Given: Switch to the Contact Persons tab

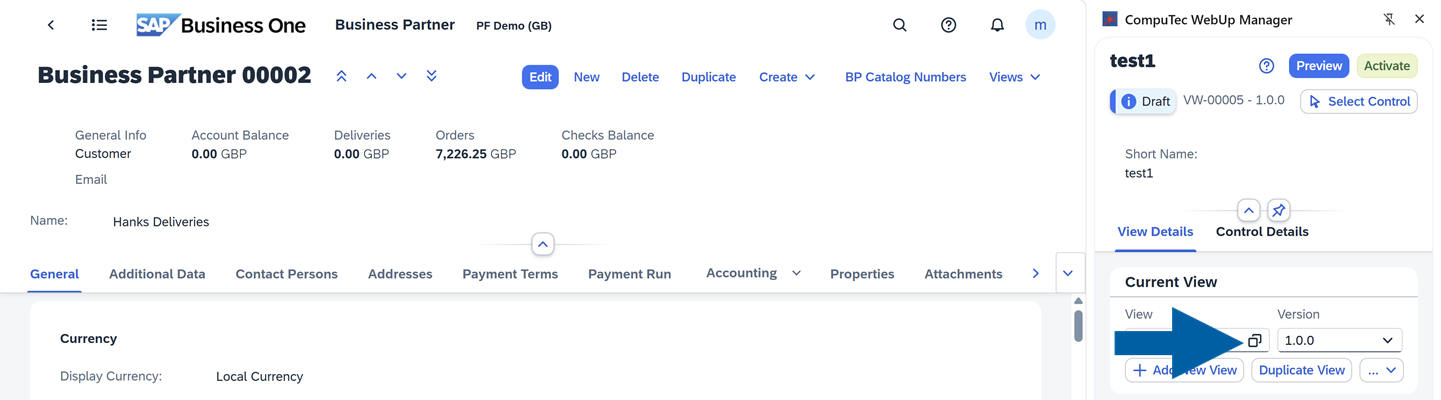Looking at the screenshot, I should pyautogui.click(x=286, y=274).
